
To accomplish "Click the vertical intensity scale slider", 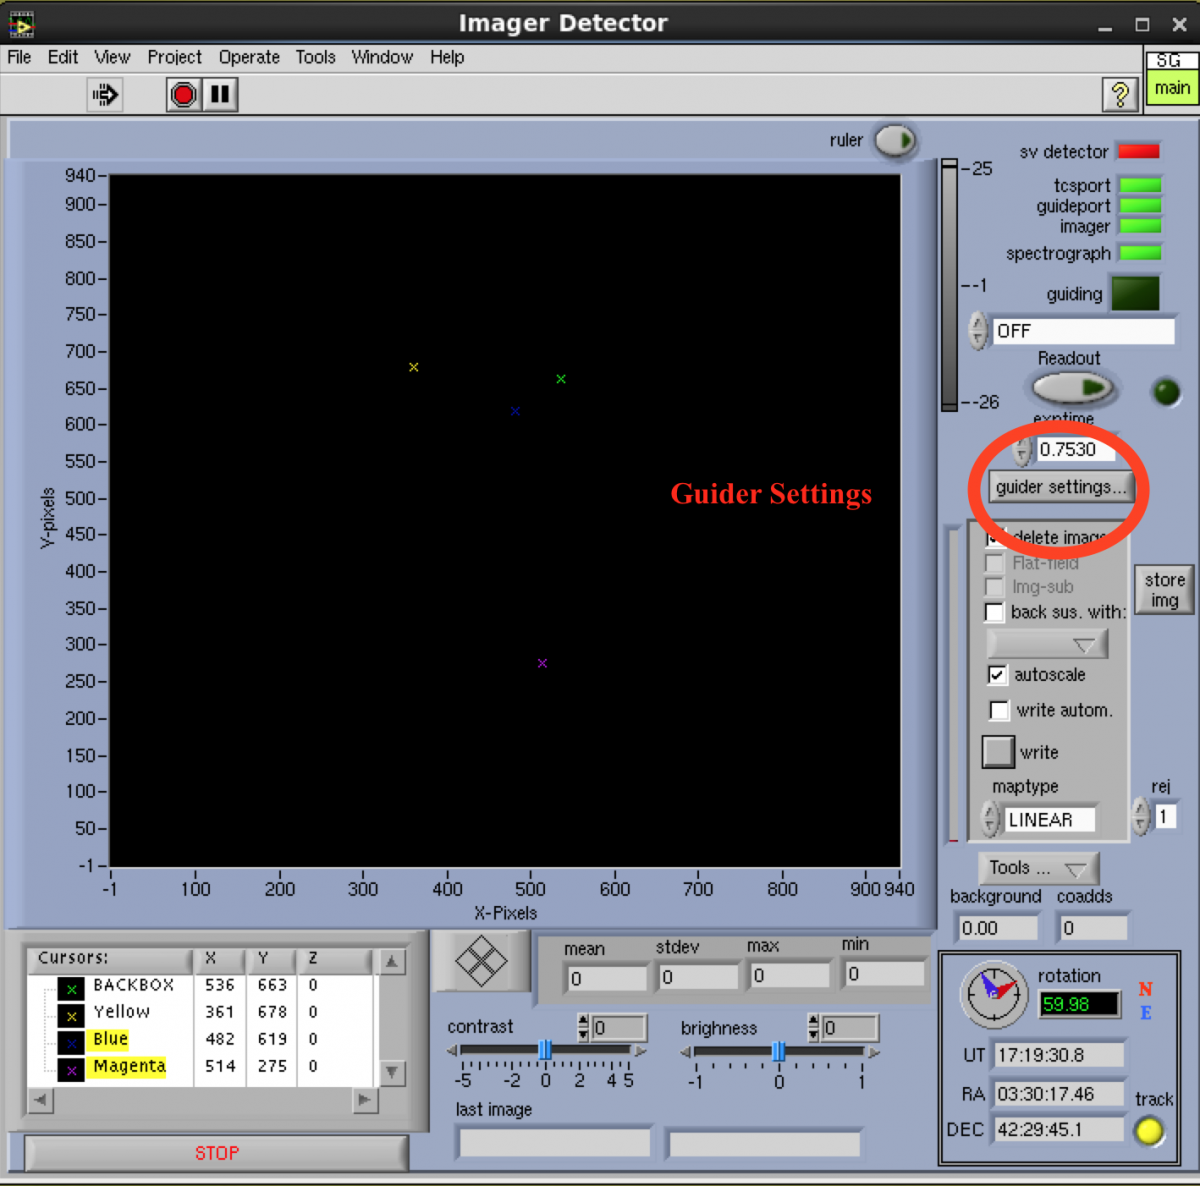I will [x=949, y=285].
